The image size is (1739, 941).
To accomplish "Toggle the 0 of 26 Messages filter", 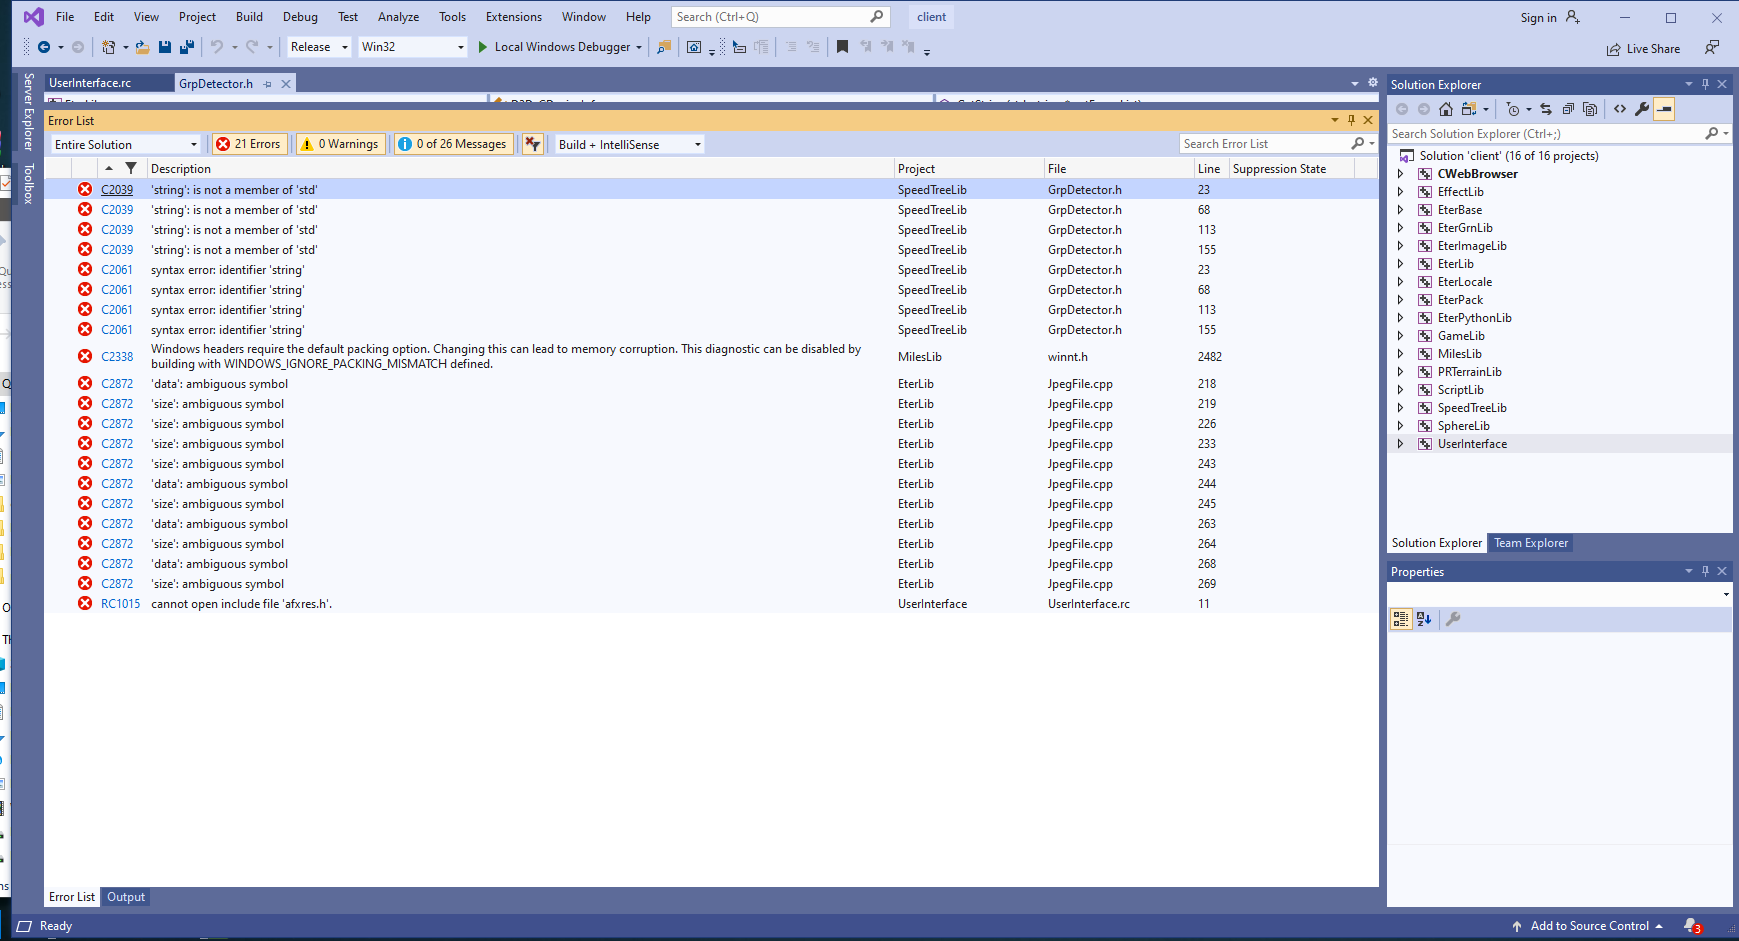I will coord(453,144).
